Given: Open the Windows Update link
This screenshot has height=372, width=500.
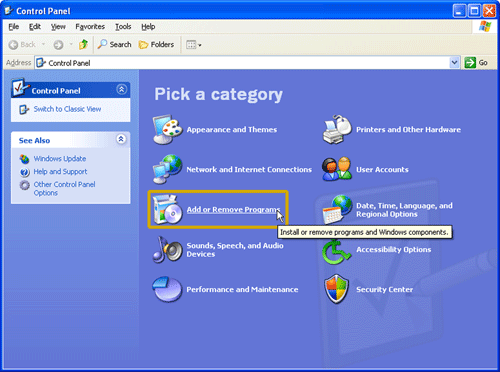Looking at the screenshot, I should [x=60, y=159].
